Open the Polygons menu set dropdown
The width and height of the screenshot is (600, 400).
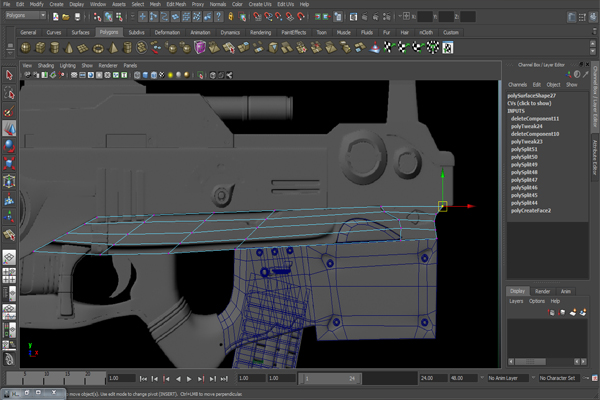(26, 15)
